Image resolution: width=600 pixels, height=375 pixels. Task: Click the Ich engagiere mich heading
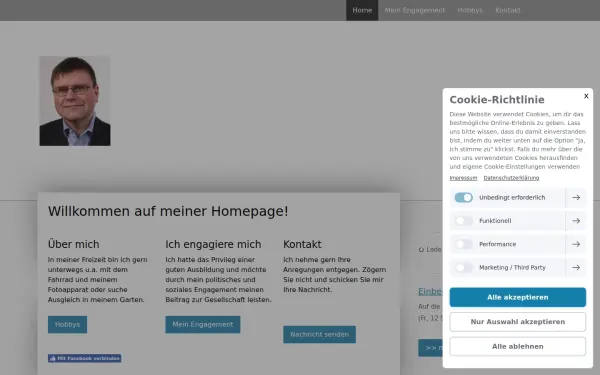click(x=213, y=244)
